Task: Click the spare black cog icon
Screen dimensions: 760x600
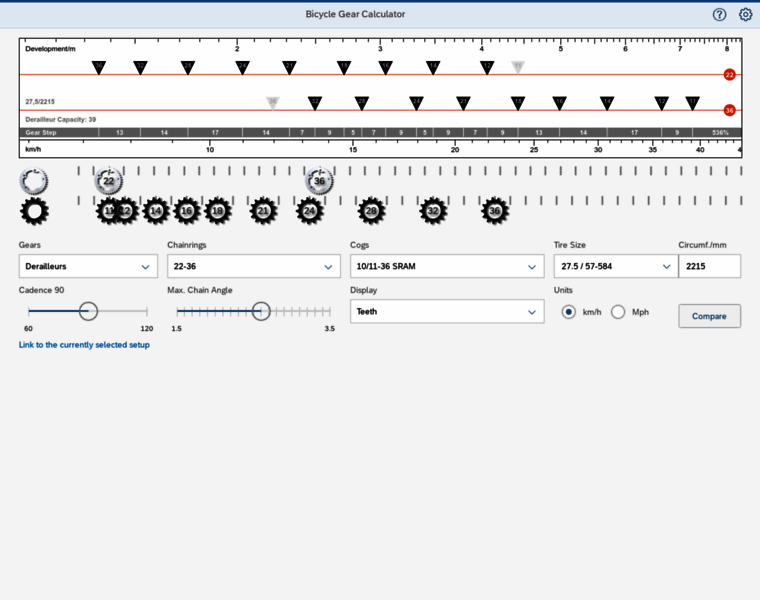Action: tap(34, 211)
